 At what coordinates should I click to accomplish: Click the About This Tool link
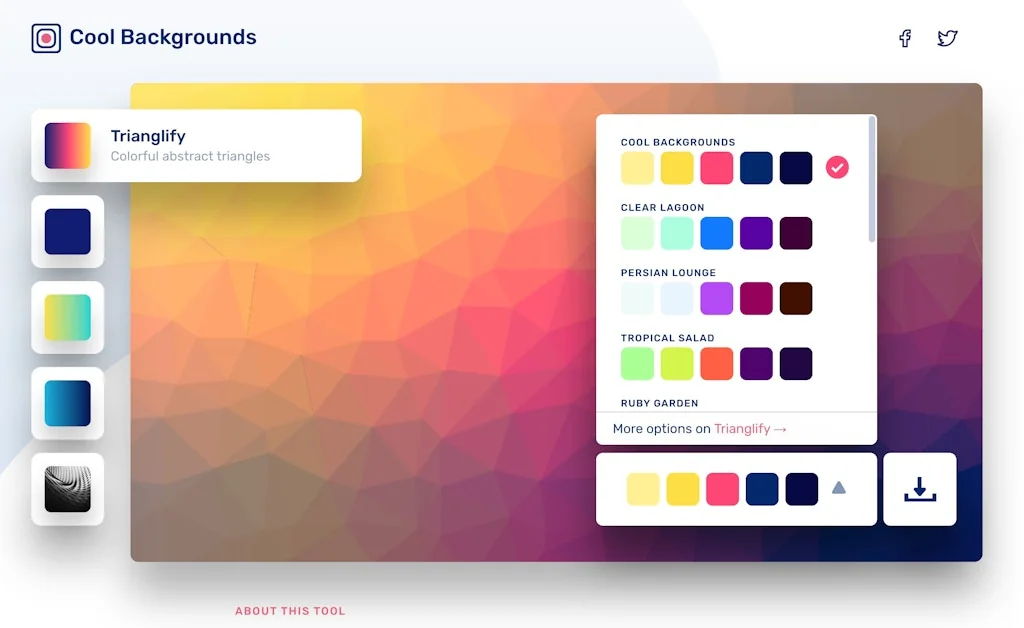click(290, 610)
